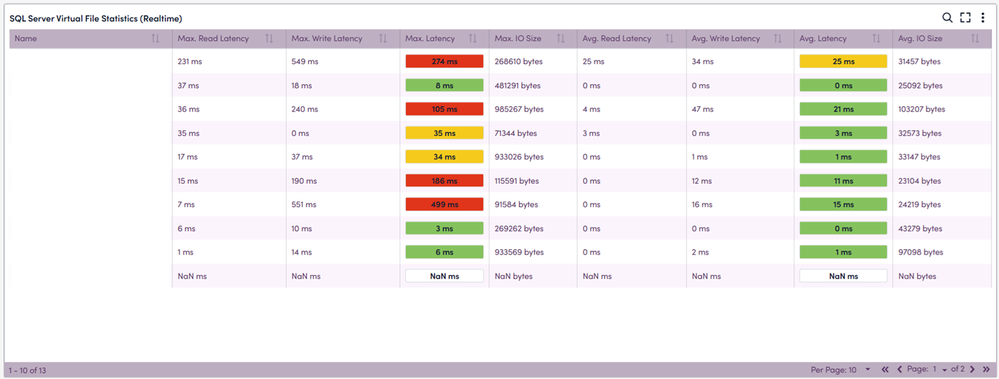Sort by Avg. Read Latency arrows
The height and width of the screenshot is (379, 999).
[x=669, y=39]
